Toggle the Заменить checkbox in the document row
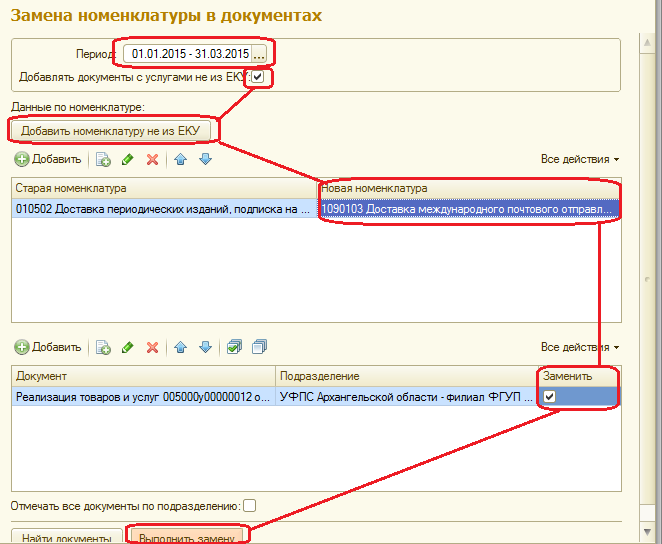This screenshot has width=662, height=544. (x=549, y=397)
